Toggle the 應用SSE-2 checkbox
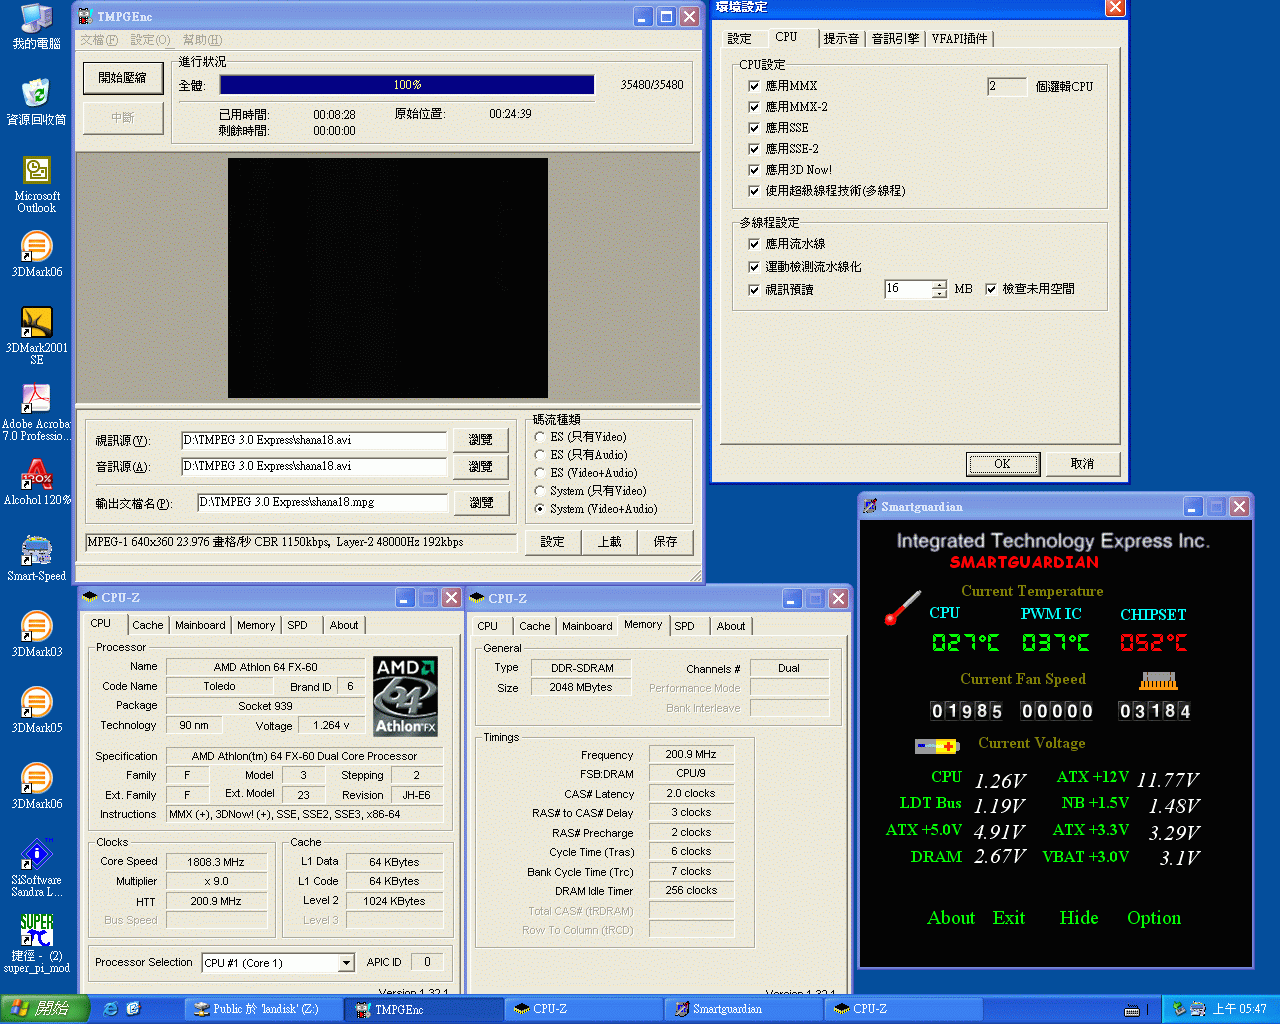 click(754, 149)
